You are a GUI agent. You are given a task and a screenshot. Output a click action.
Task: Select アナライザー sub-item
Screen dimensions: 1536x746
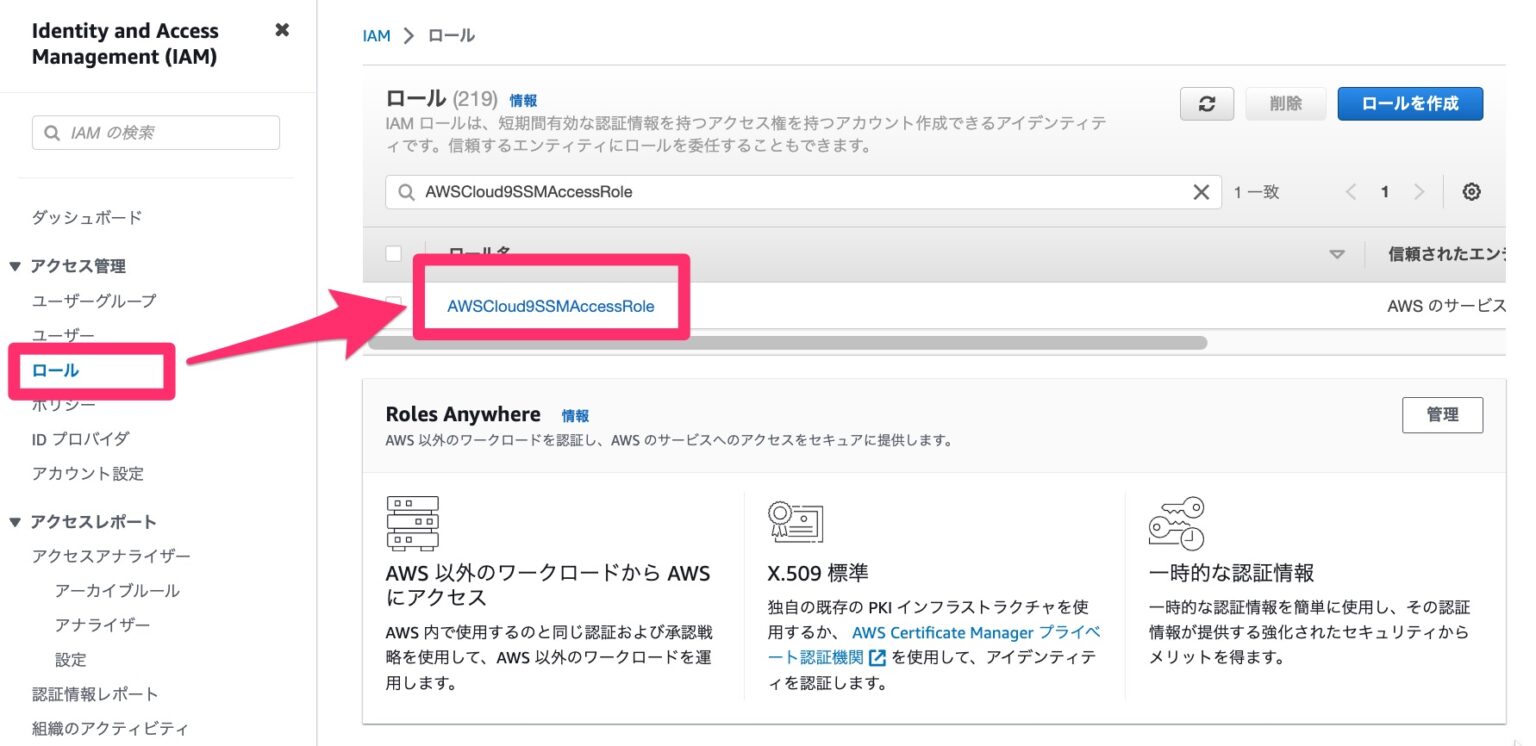pyautogui.click(x=103, y=625)
